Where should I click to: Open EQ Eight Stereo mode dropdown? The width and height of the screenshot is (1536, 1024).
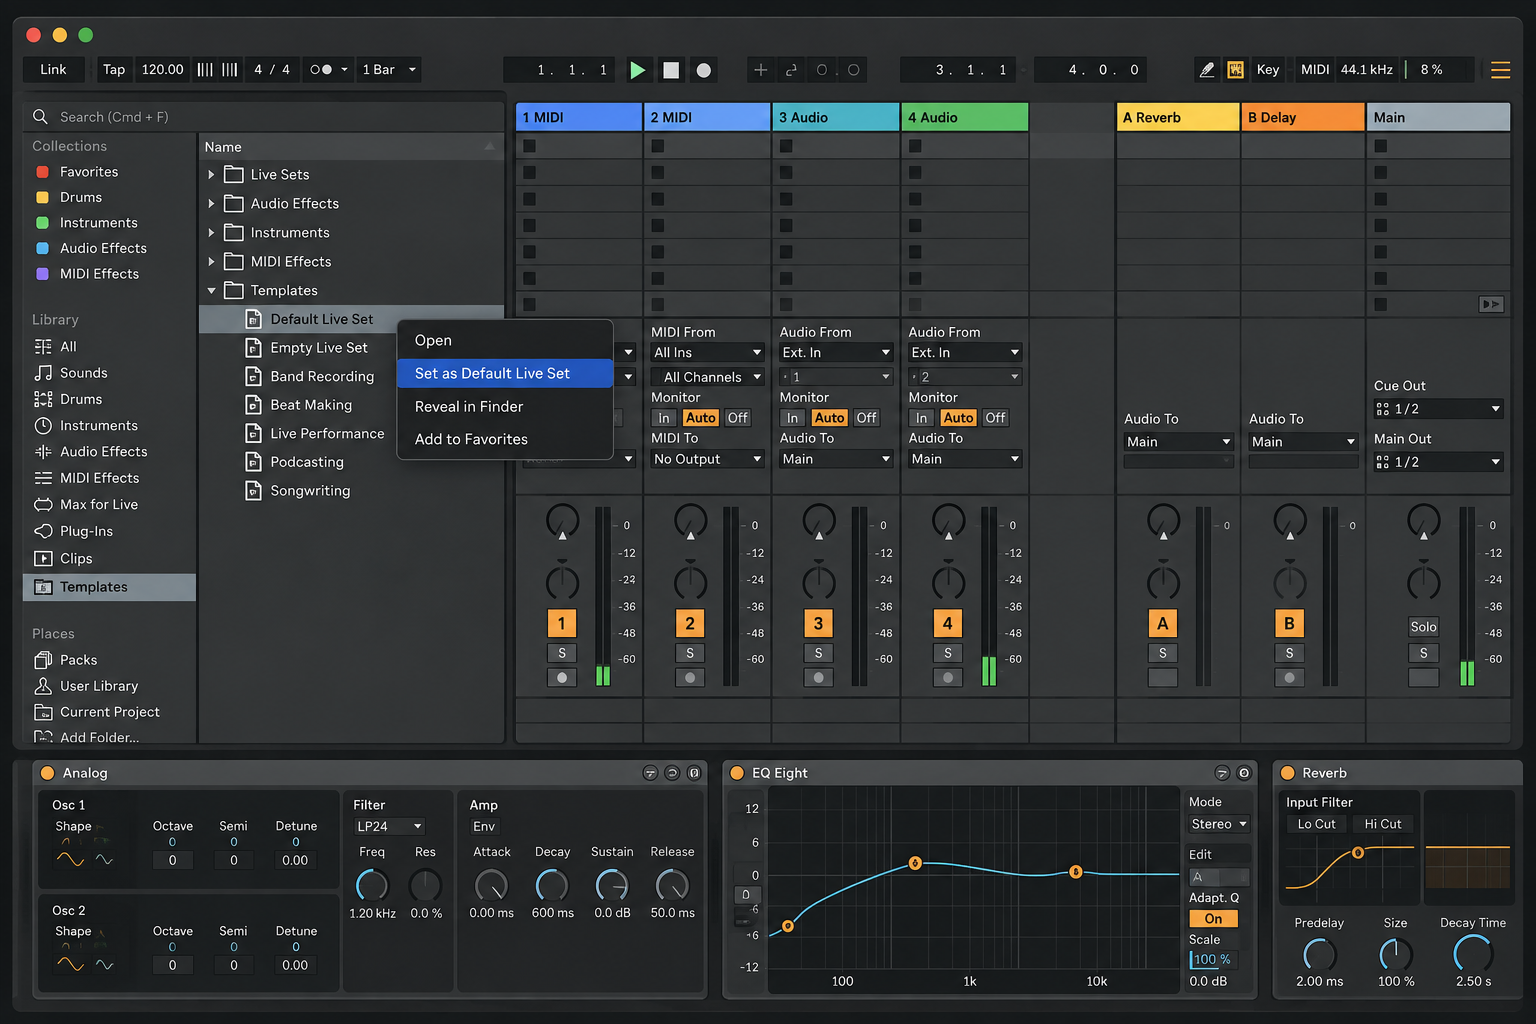point(1219,825)
